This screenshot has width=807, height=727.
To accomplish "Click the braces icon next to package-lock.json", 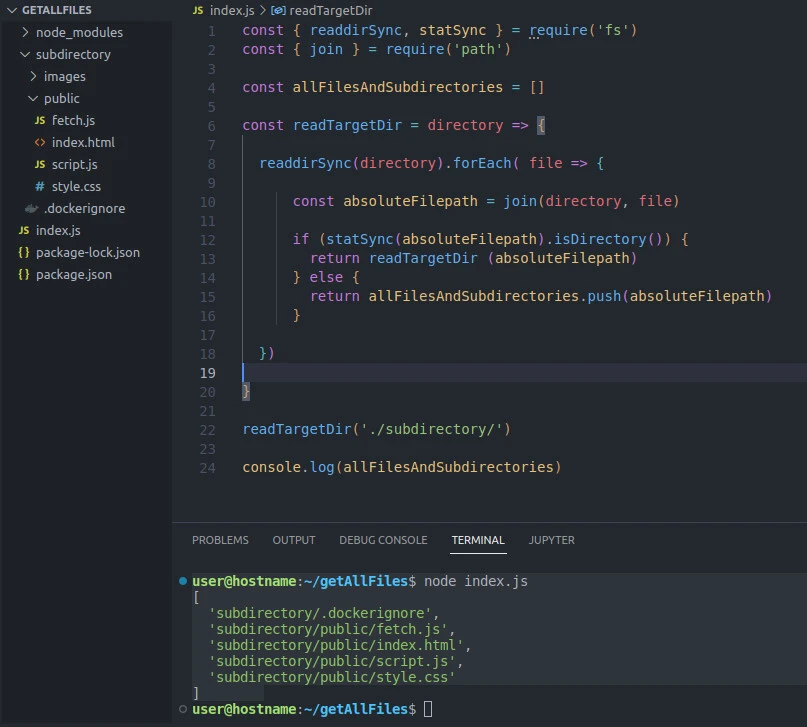I will [24, 253].
